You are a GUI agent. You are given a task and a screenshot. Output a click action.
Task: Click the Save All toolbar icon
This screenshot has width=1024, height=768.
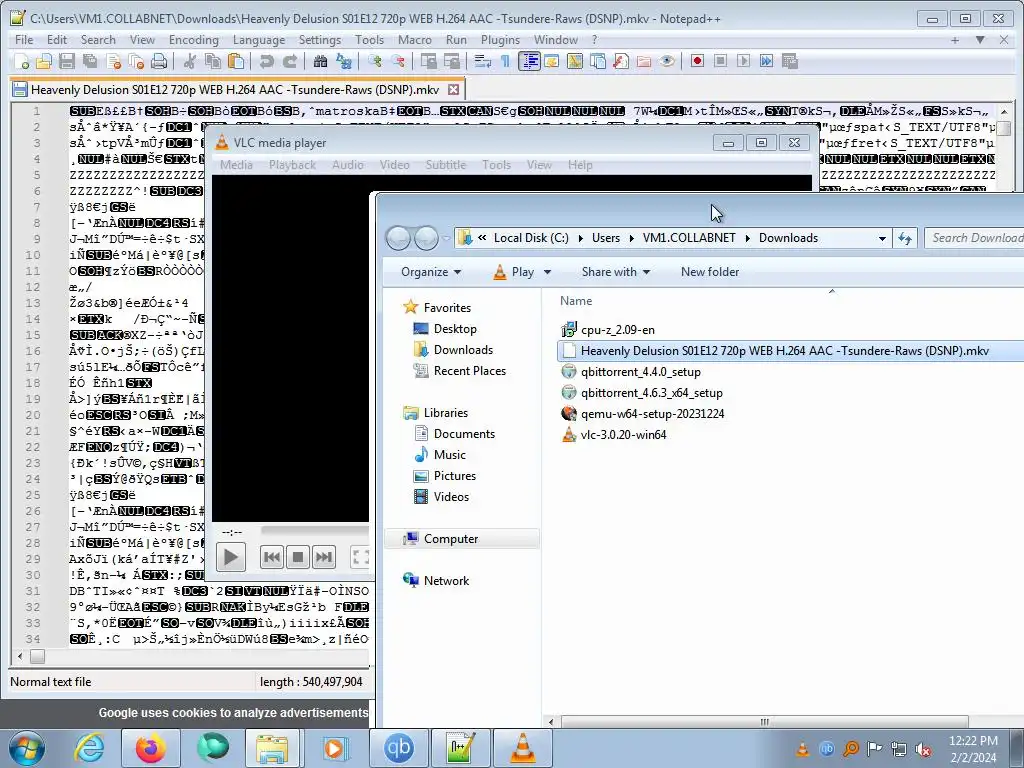pos(89,61)
